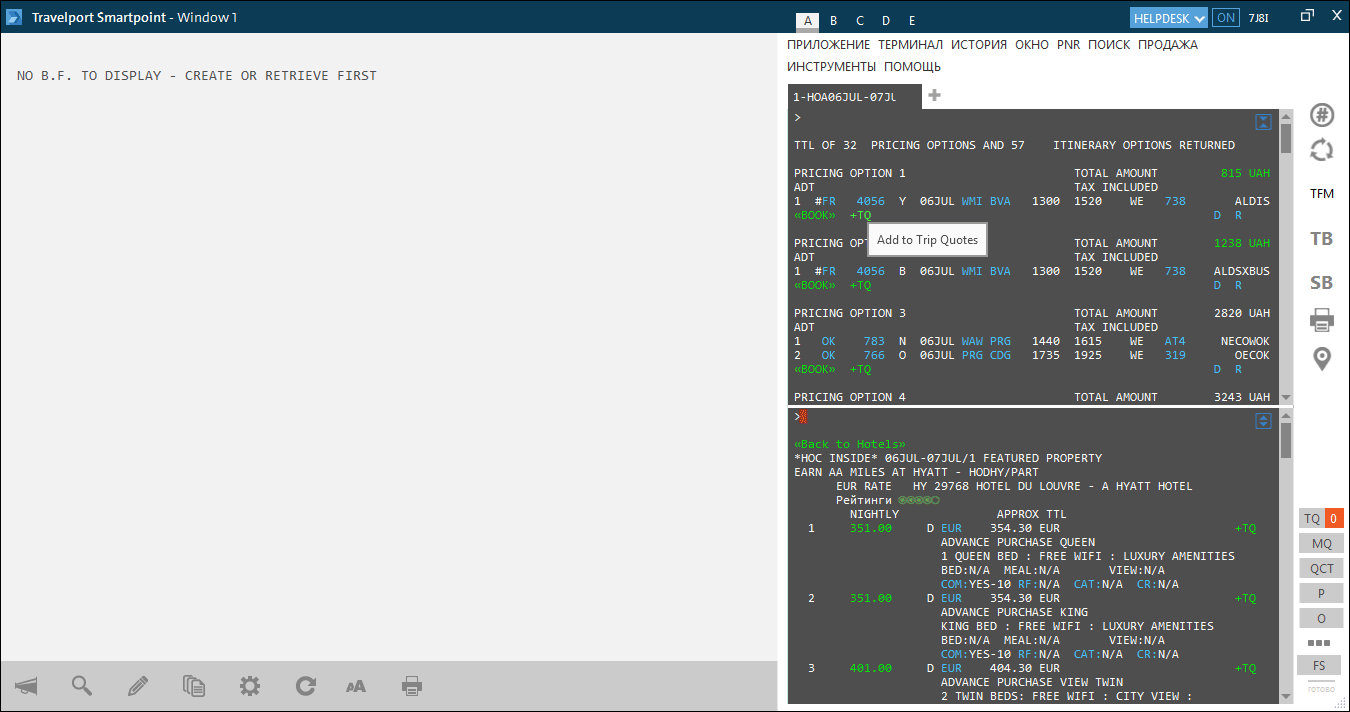Open the ТЕРМИНАЛ menu
The height and width of the screenshot is (712, 1350).
tap(911, 45)
